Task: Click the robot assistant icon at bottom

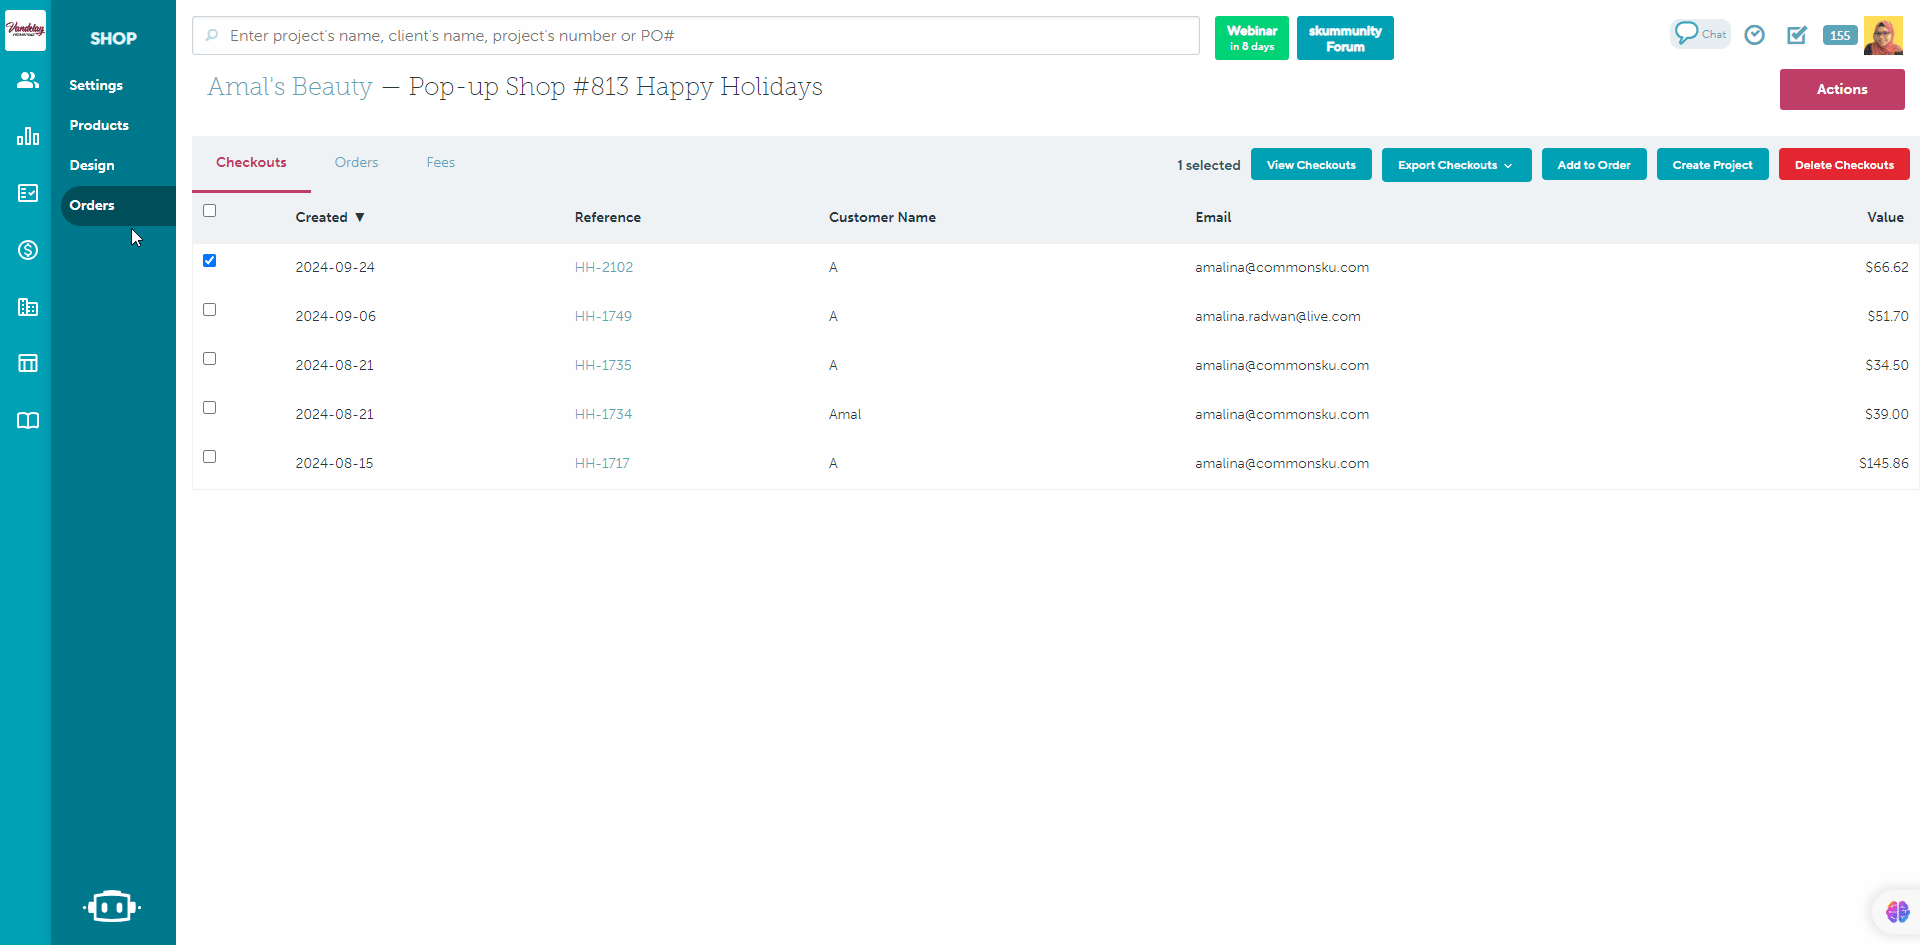Action: coord(111,906)
